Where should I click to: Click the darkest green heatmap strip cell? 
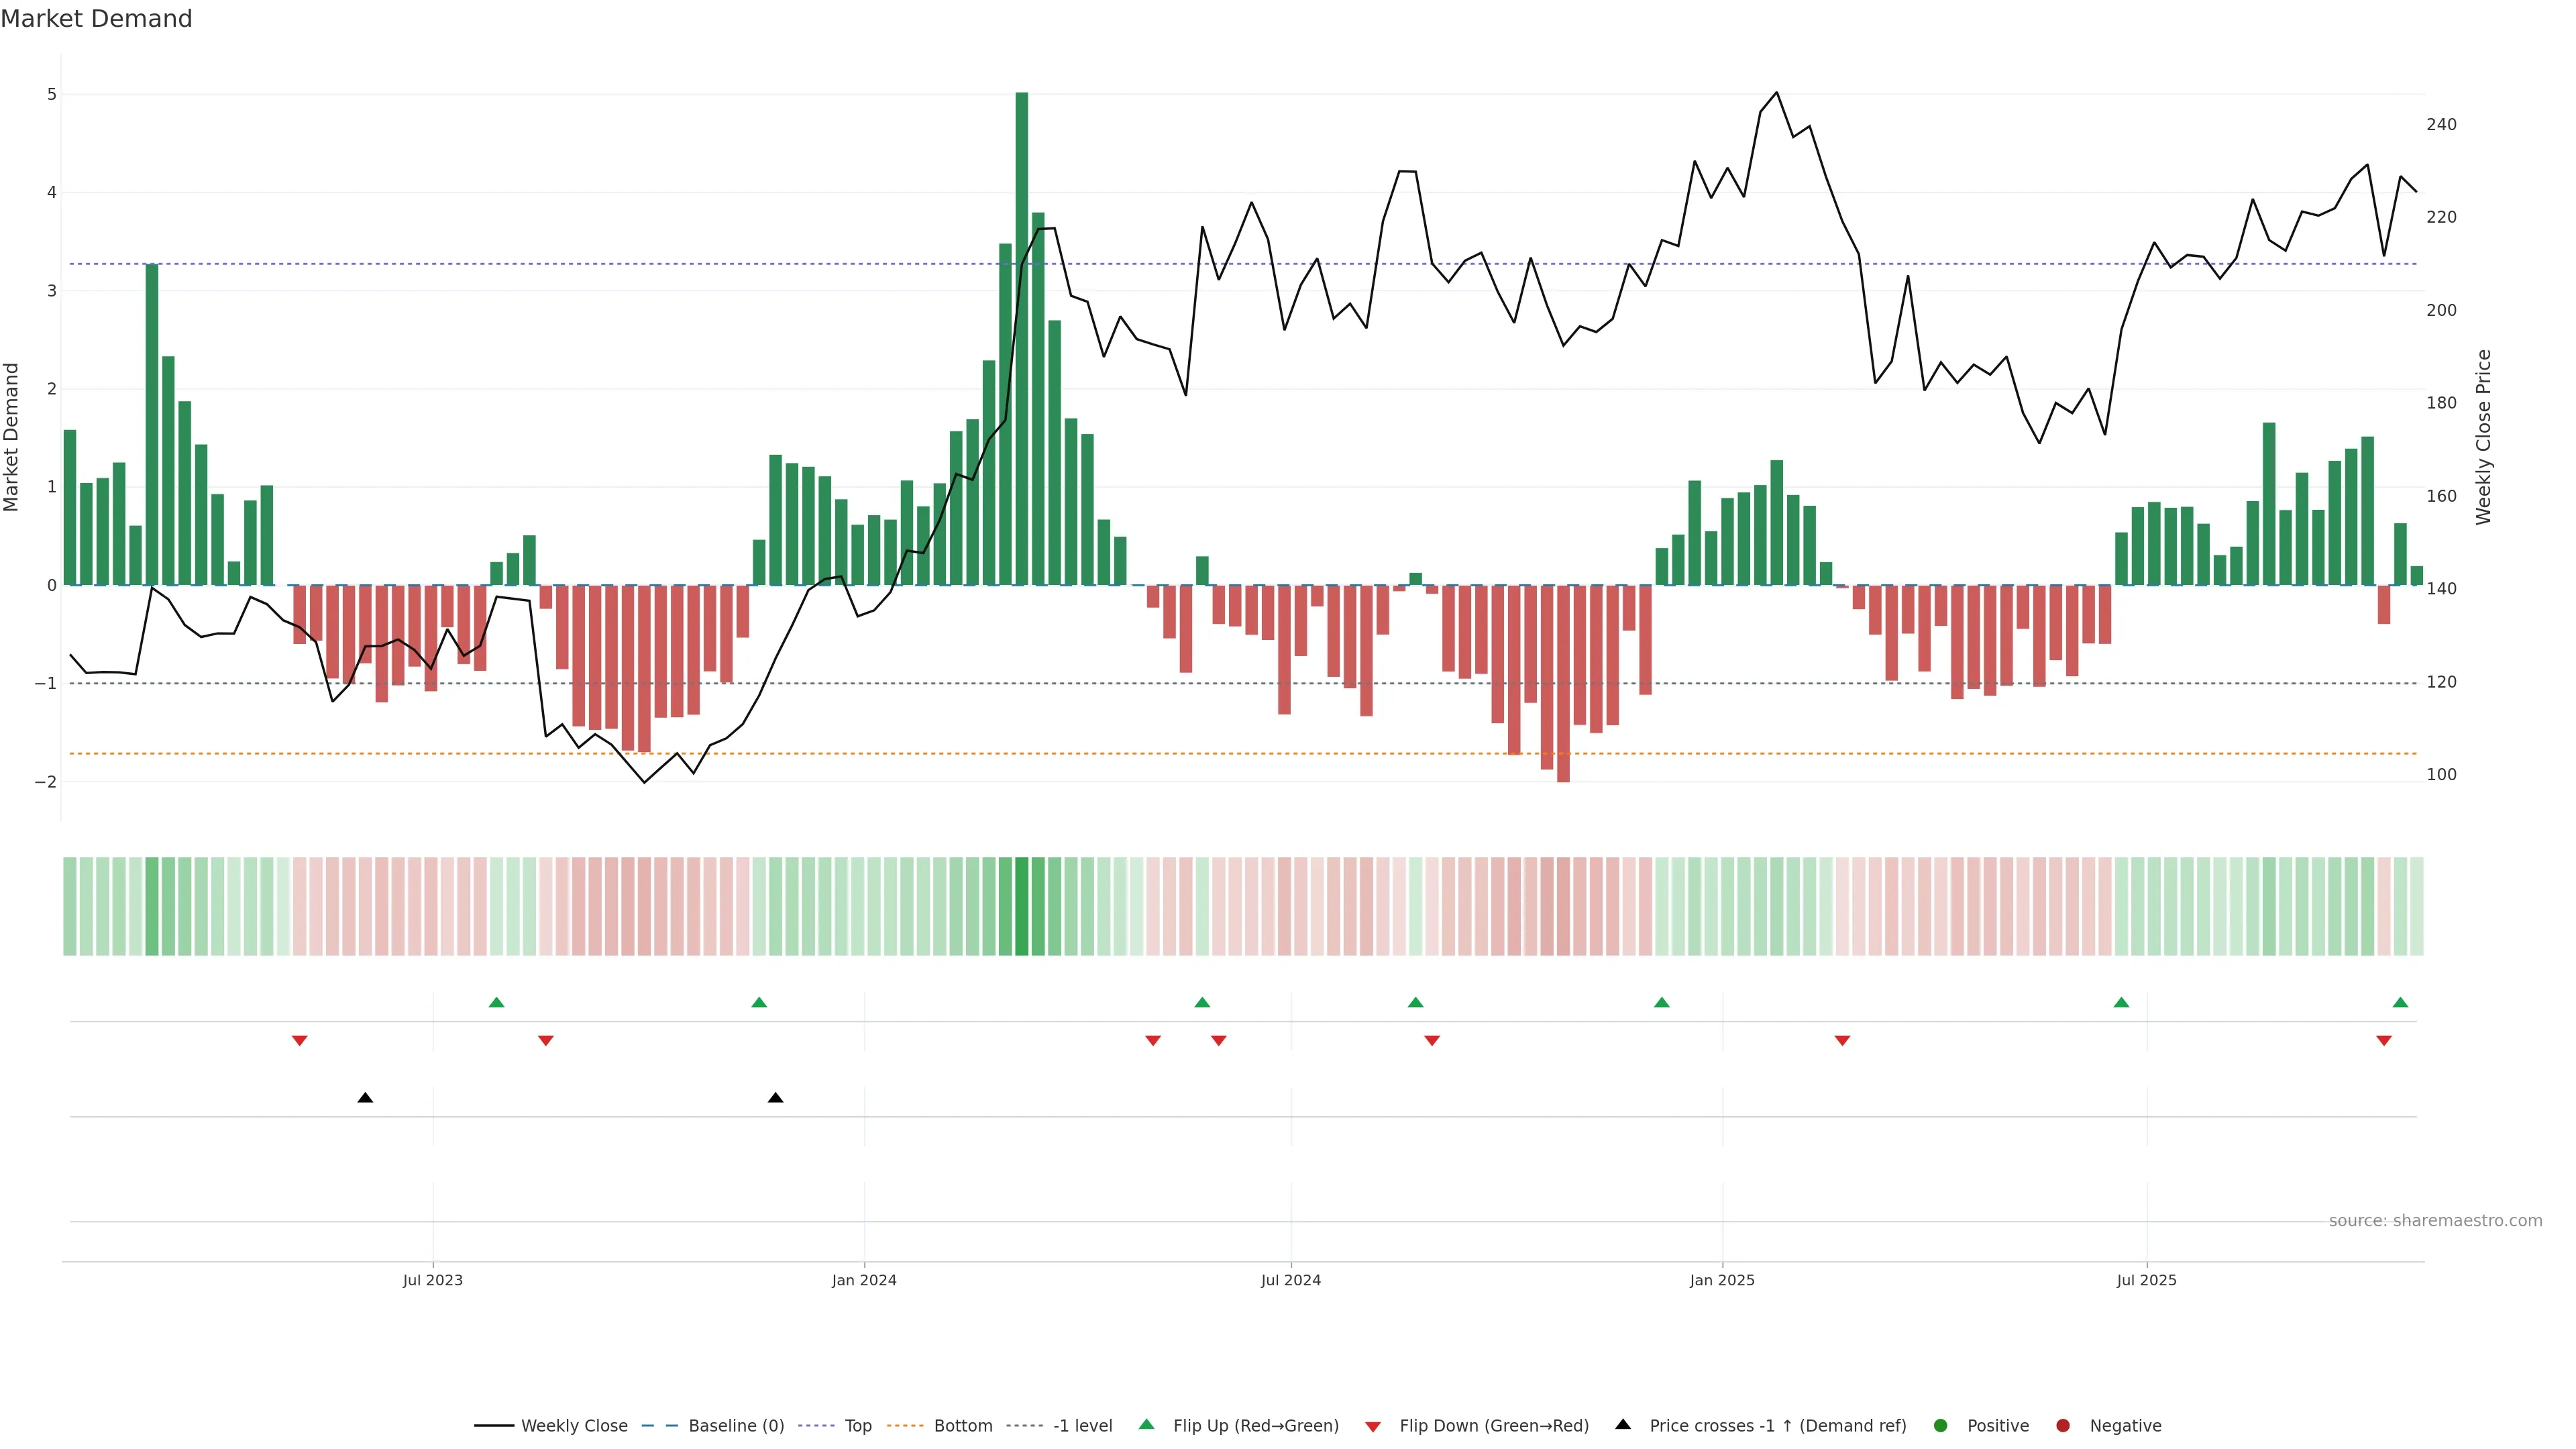click(x=1021, y=906)
